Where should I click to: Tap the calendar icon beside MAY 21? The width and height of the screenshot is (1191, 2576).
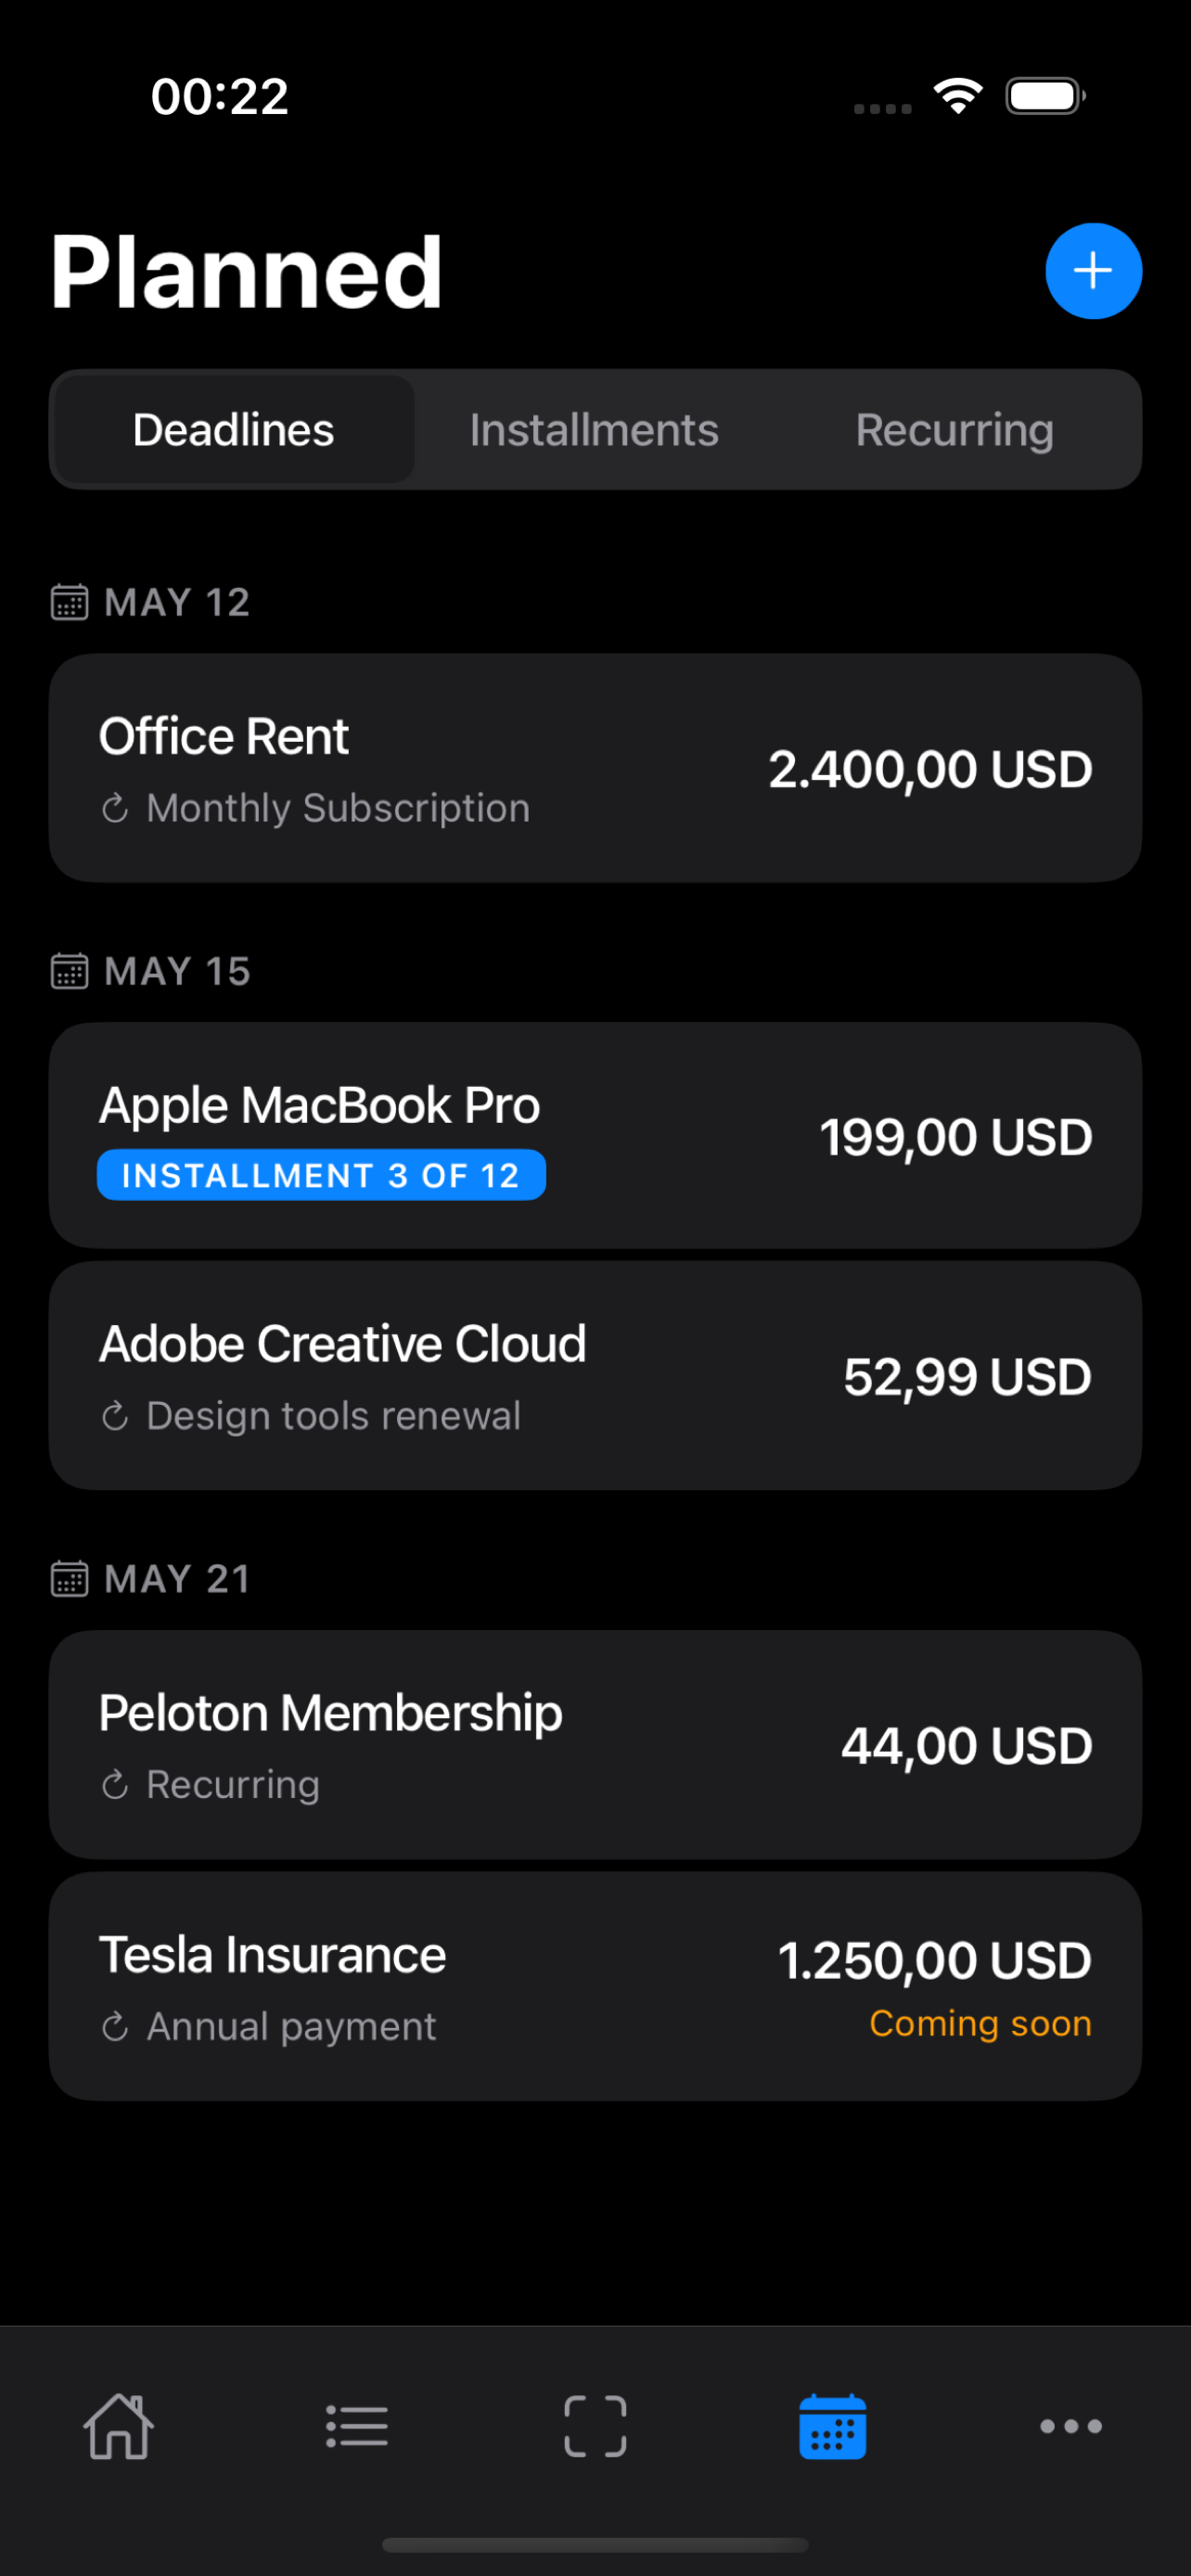69,1579
